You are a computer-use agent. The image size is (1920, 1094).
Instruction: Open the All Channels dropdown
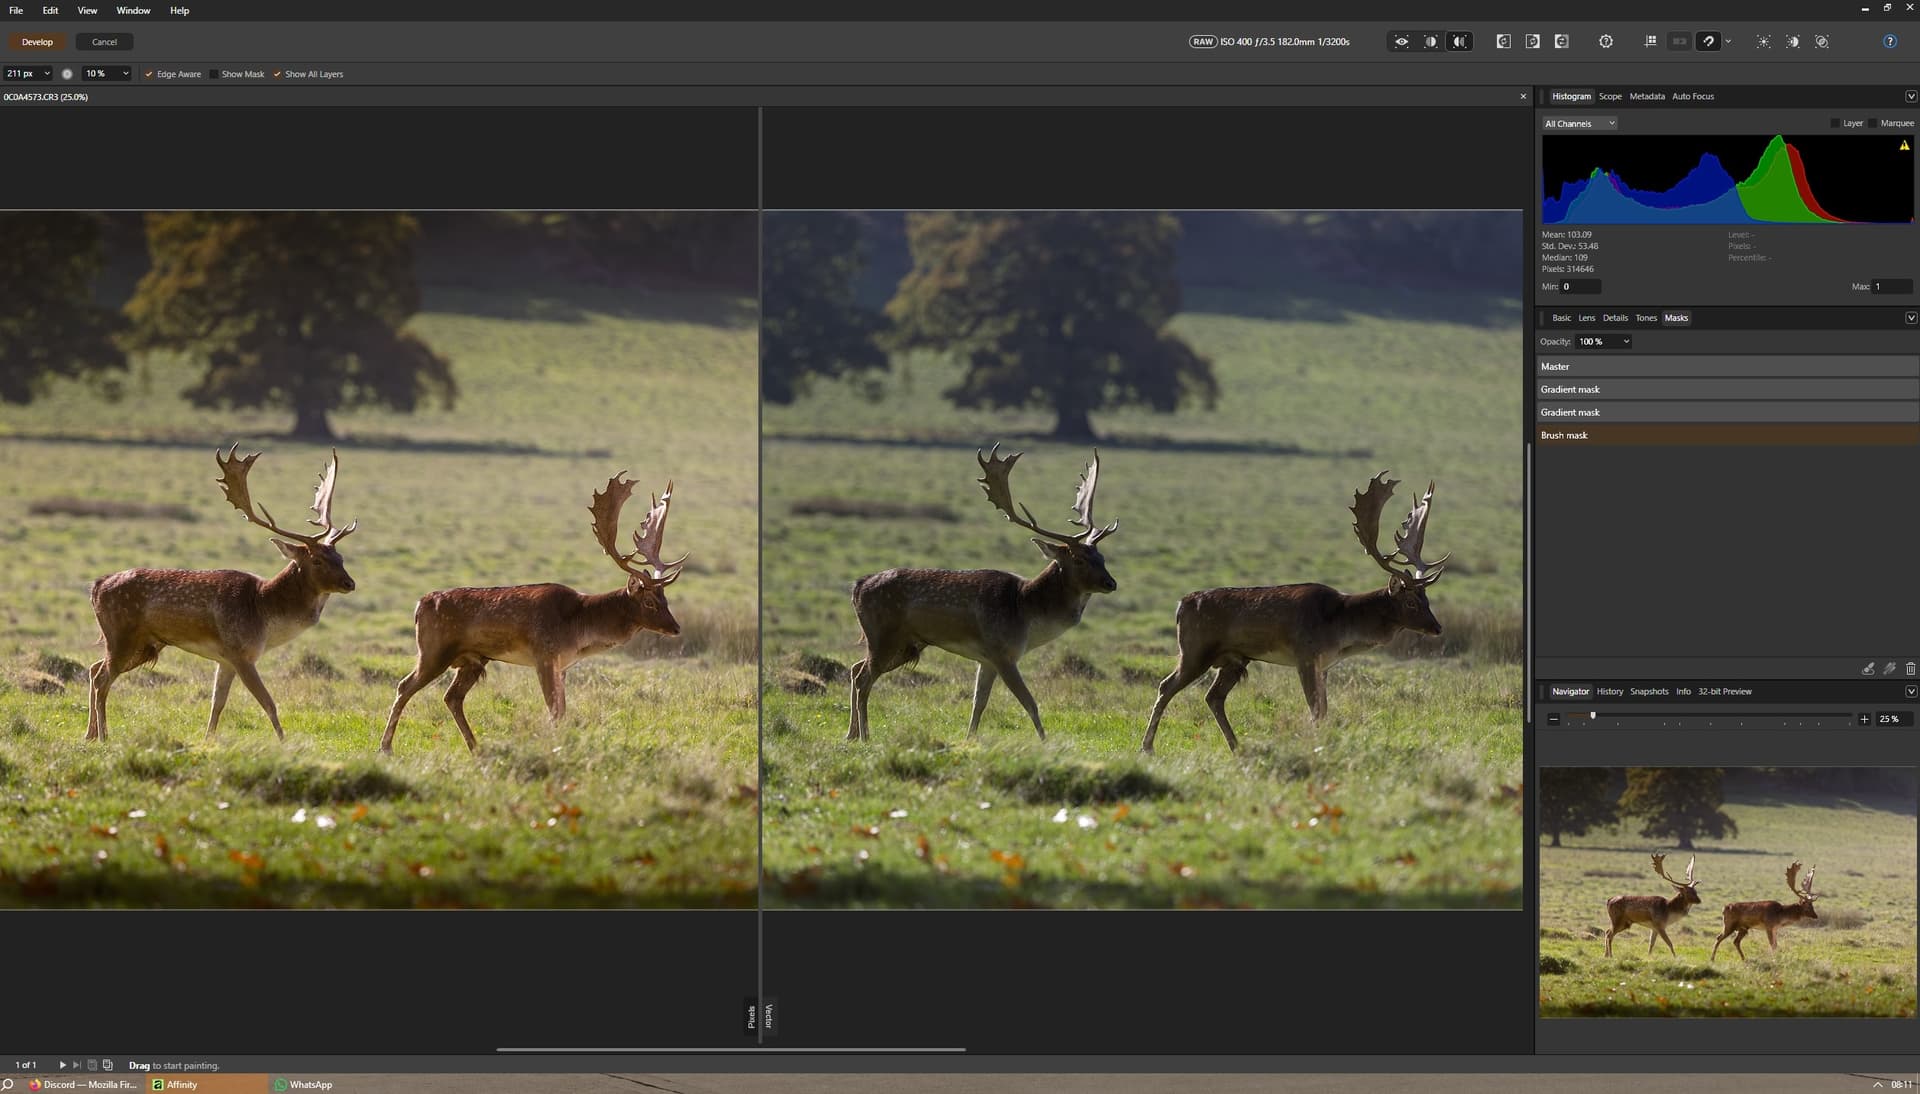click(1579, 124)
